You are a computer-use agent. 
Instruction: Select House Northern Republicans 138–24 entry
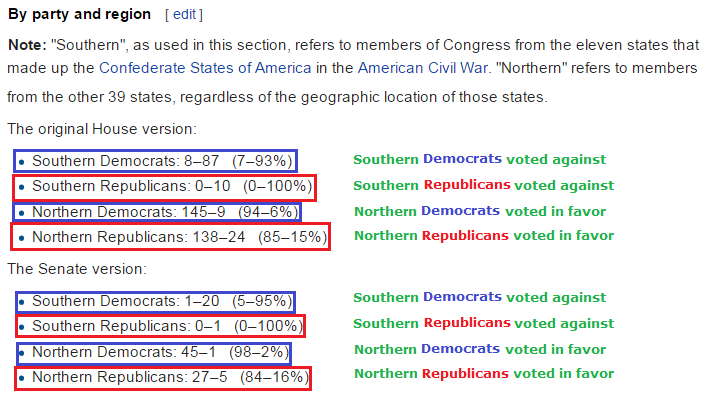[170, 237]
